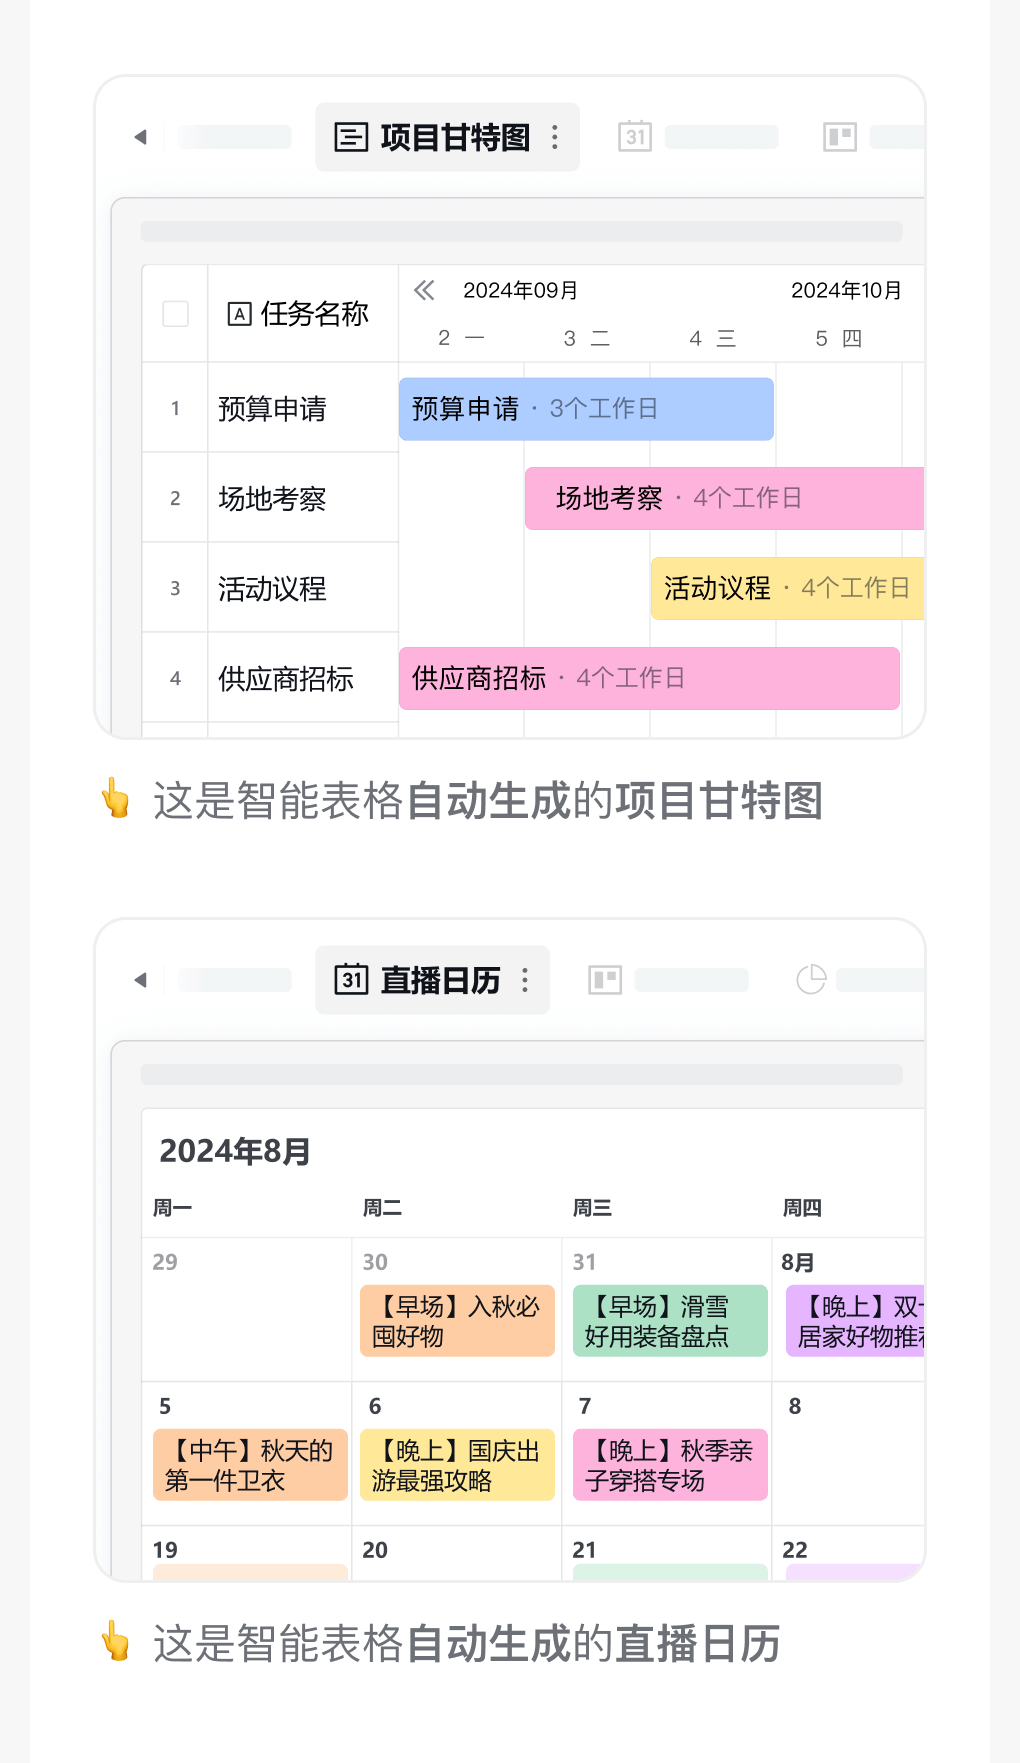Open the 直播日历 tab
Viewport: 1020px width, 1763px height.
pyautogui.click(x=432, y=980)
